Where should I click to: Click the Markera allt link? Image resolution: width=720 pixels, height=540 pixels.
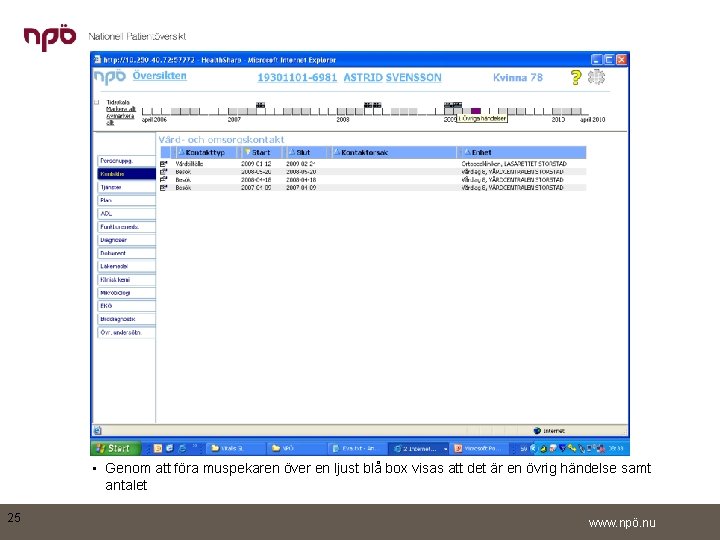(121, 109)
